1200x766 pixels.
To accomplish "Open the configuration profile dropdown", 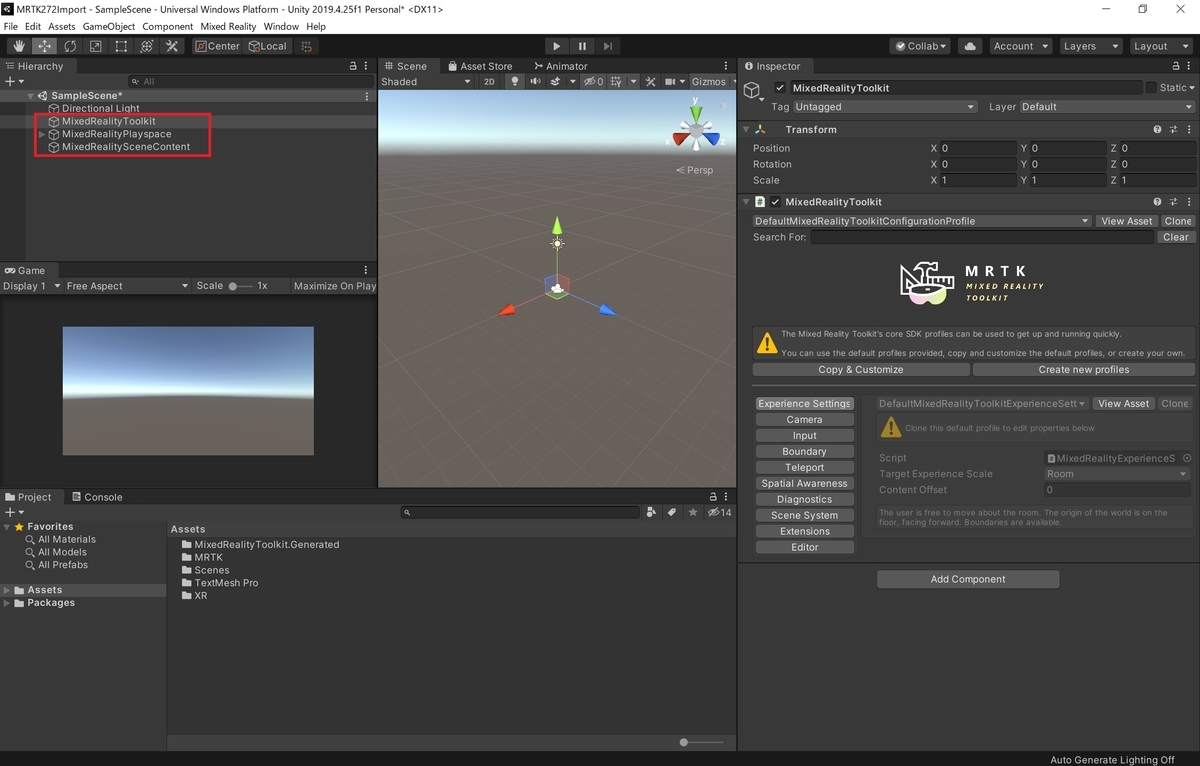I will [921, 221].
